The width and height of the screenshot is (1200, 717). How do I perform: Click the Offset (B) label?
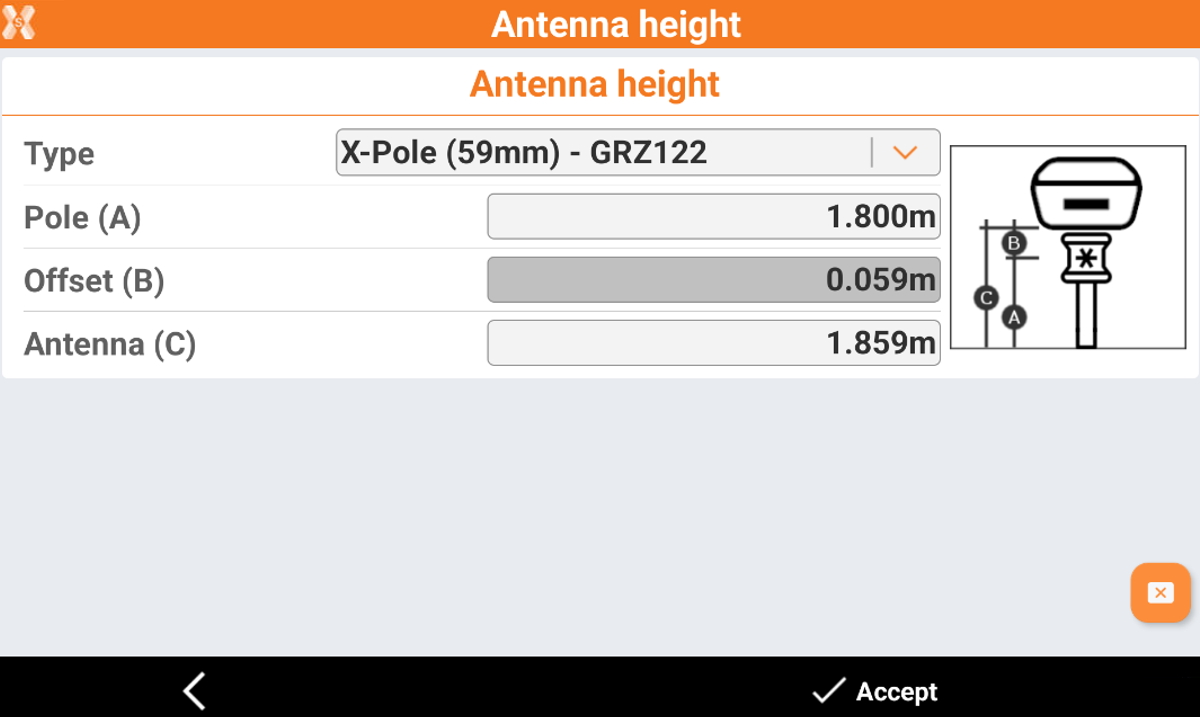coord(94,281)
